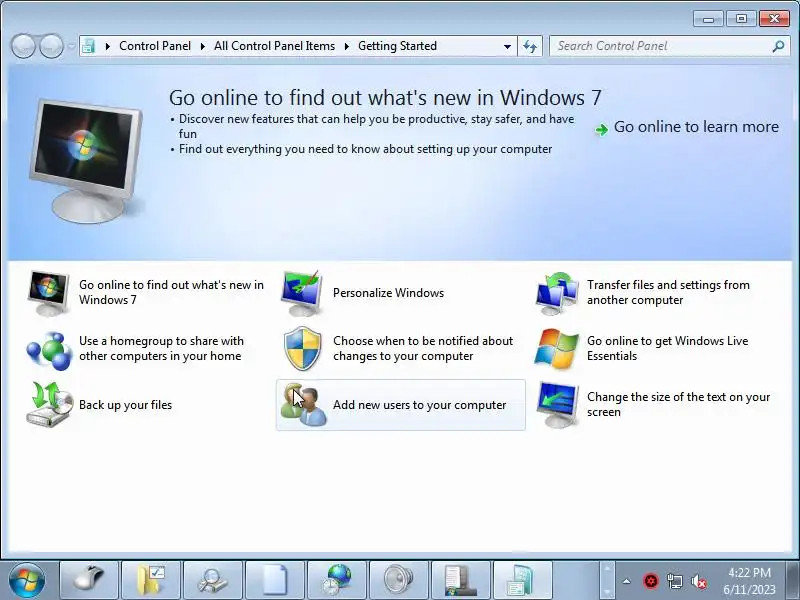Image resolution: width=800 pixels, height=600 pixels.
Task: Click the computer tower taskbar icon
Action: coord(460,580)
